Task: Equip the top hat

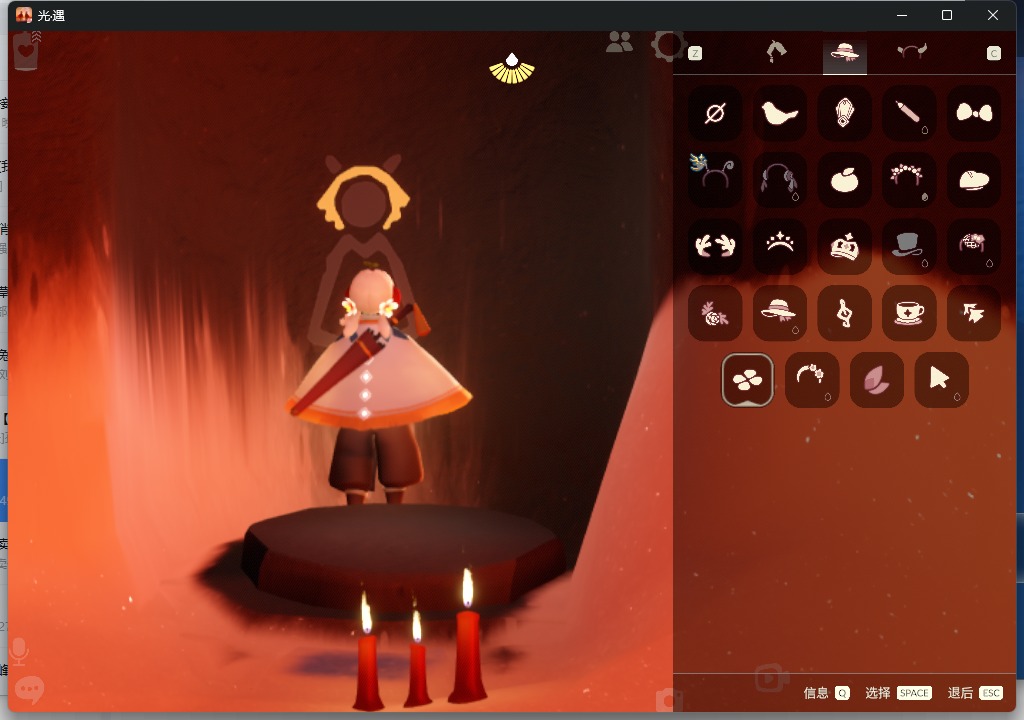Action: click(x=909, y=246)
